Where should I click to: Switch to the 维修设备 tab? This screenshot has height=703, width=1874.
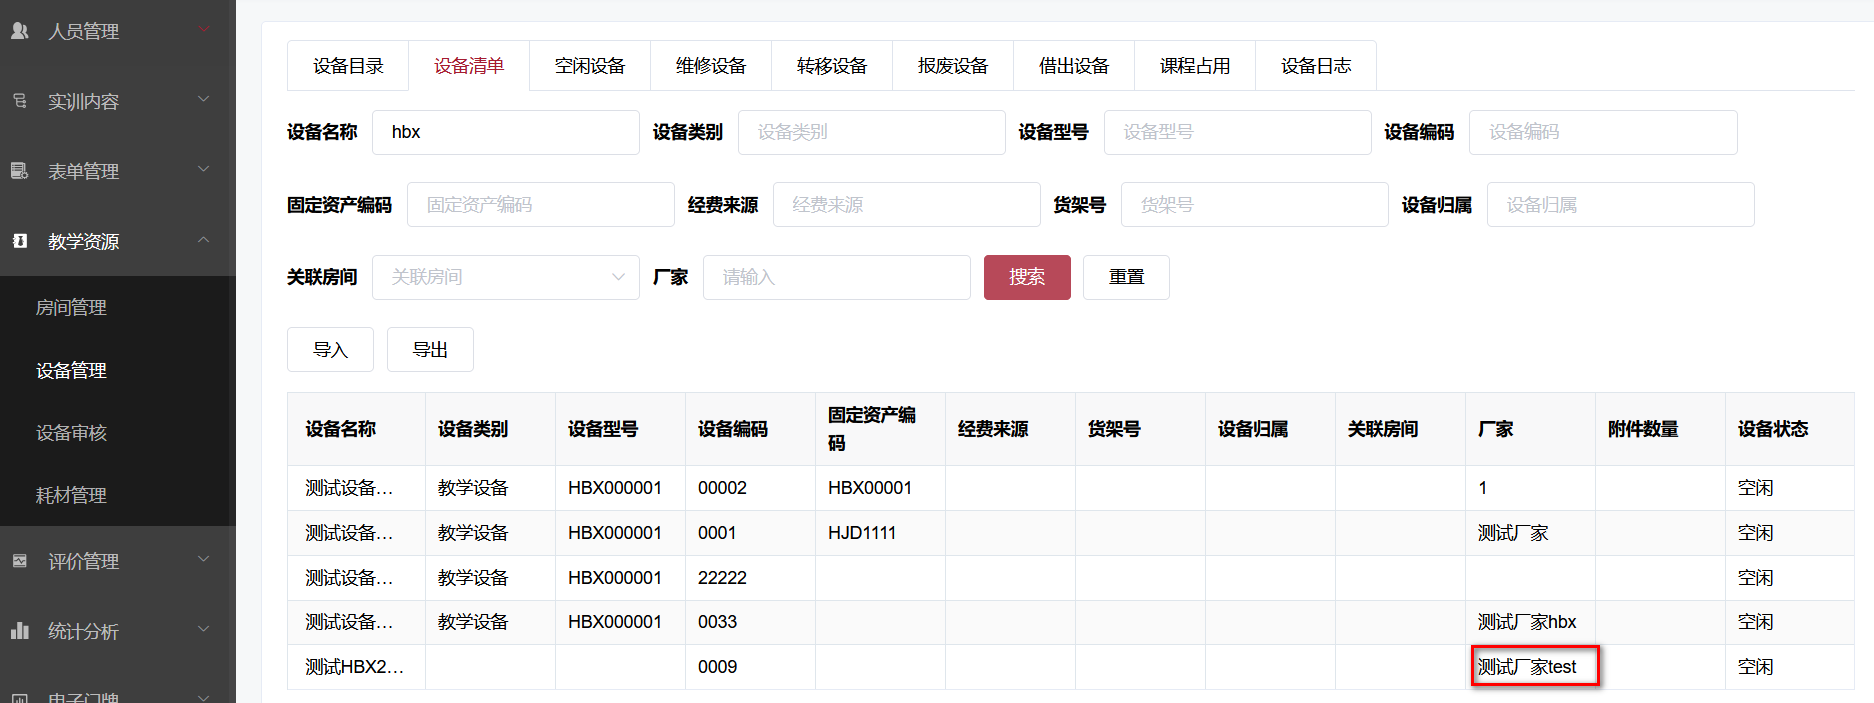[711, 66]
